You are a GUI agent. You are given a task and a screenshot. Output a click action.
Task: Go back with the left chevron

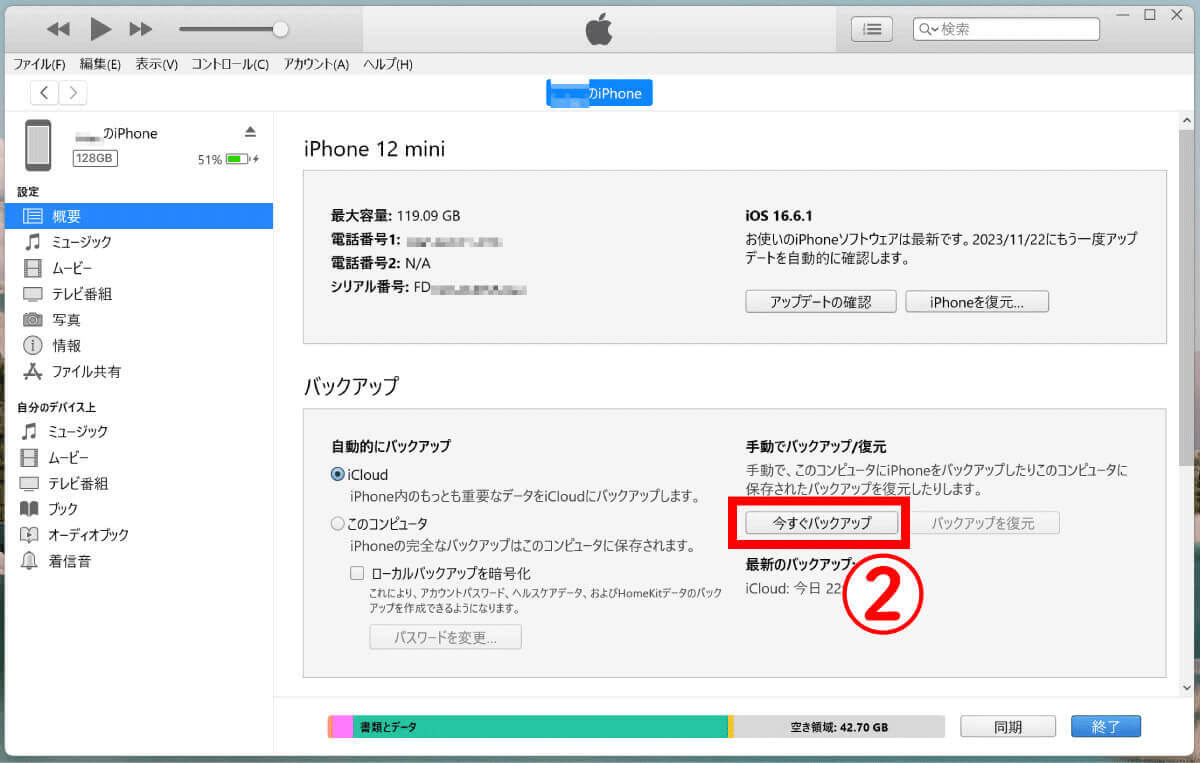point(44,93)
